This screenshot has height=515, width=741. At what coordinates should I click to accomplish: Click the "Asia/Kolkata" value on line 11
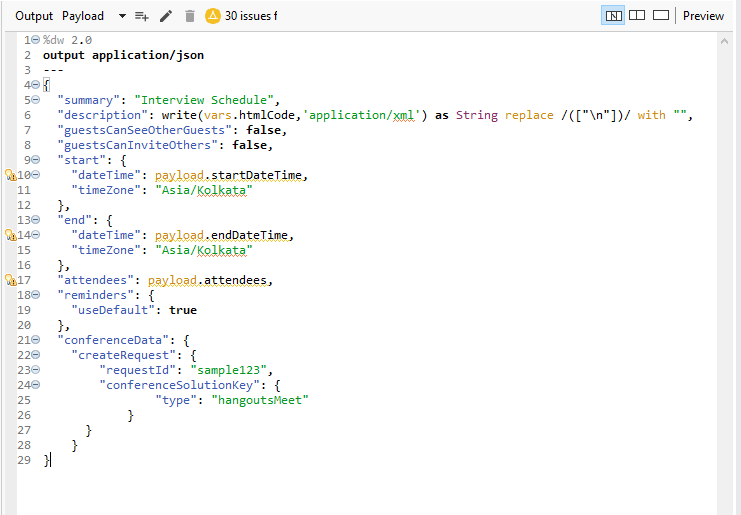(x=204, y=190)
